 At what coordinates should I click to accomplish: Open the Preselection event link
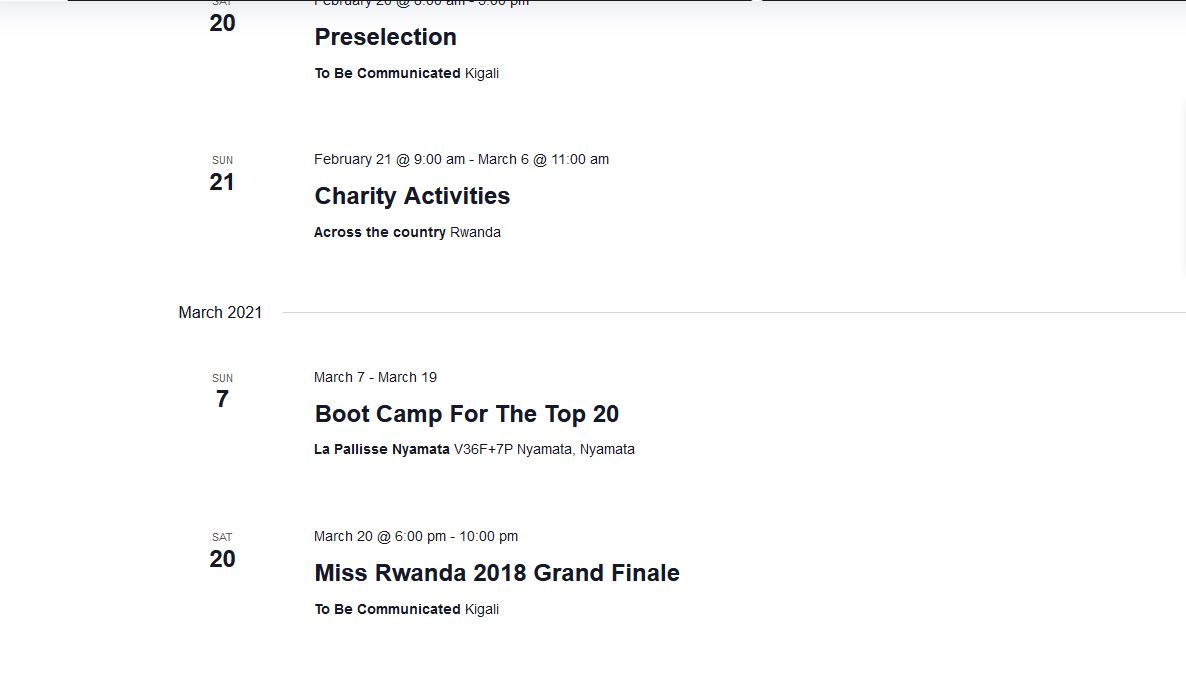click(x=385, y=37)
